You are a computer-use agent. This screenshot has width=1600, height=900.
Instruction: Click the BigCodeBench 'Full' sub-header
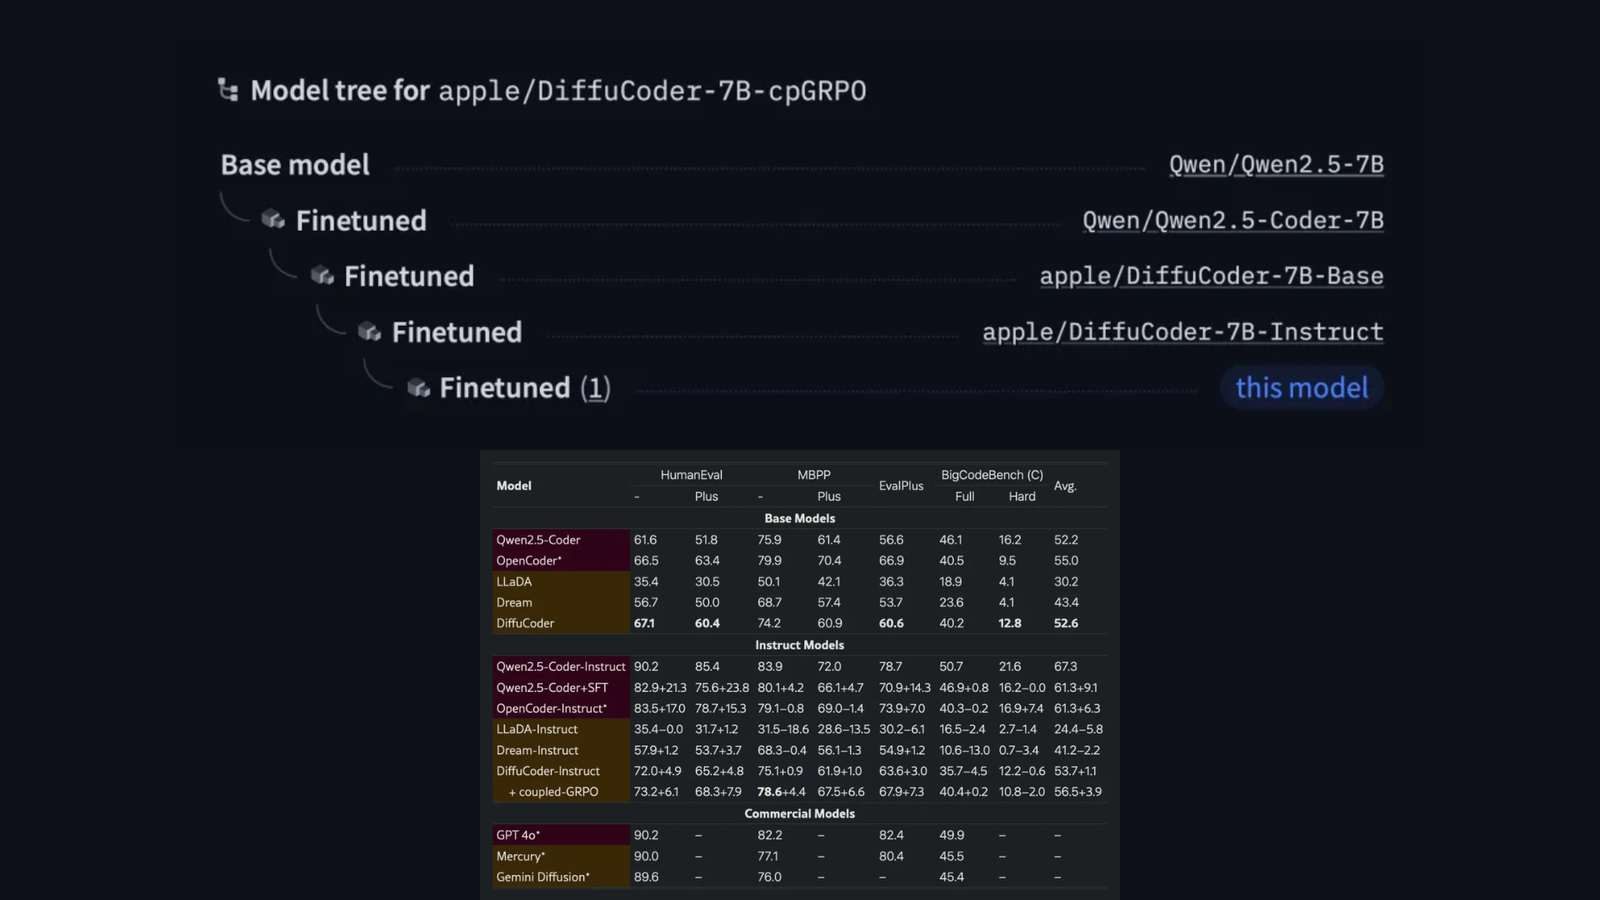coord(964,497)
